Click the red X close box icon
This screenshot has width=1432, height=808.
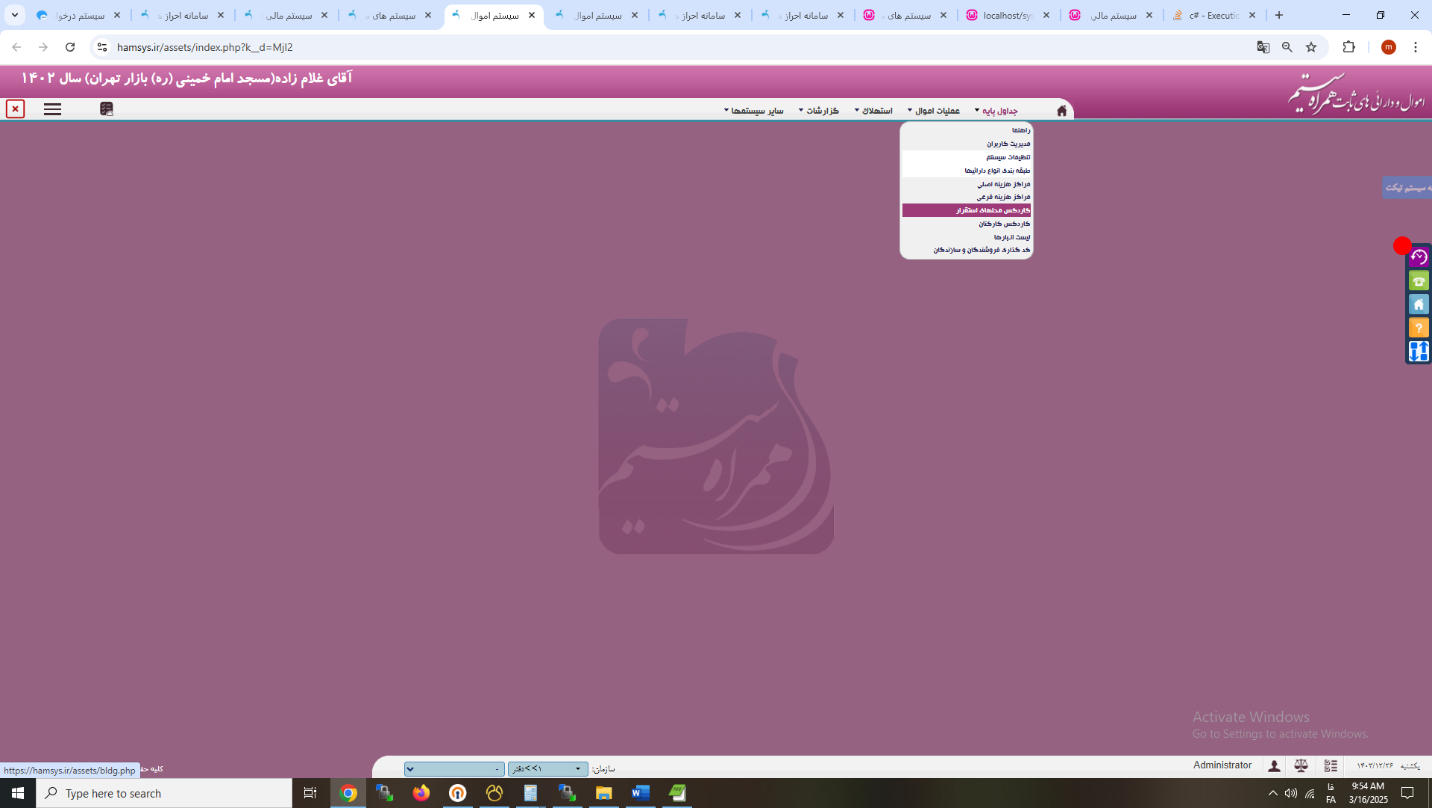coord(15,109)
